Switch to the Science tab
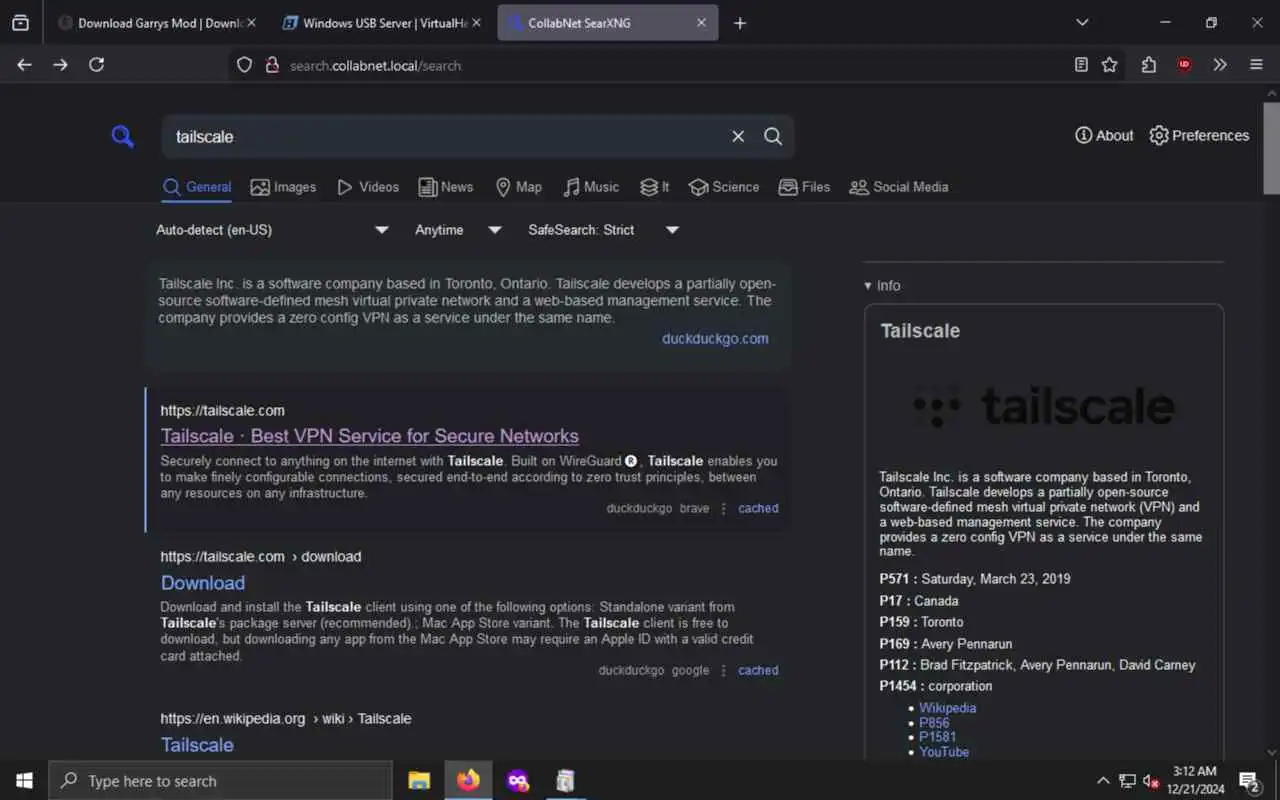Image resolution: width=1280 pixels, height=800 pixels. point(724,187)
